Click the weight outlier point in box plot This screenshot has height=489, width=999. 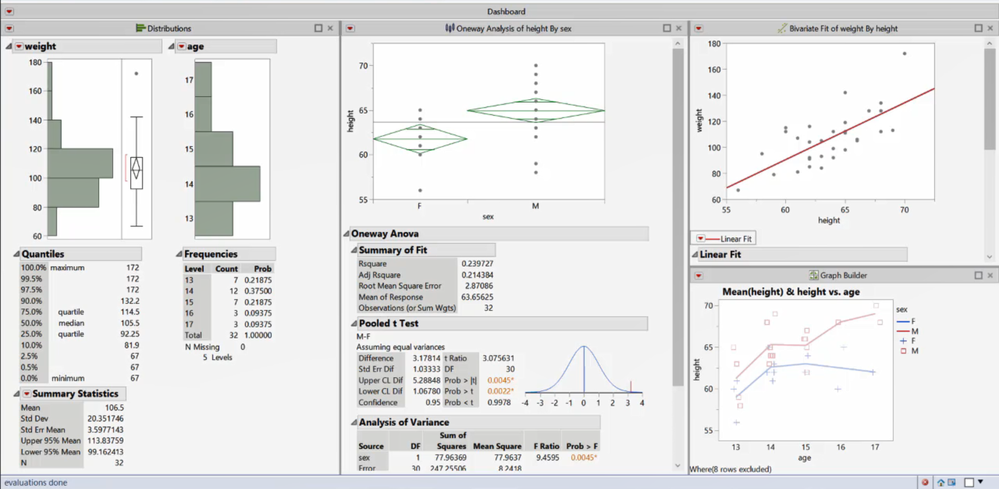pos(136,74)
